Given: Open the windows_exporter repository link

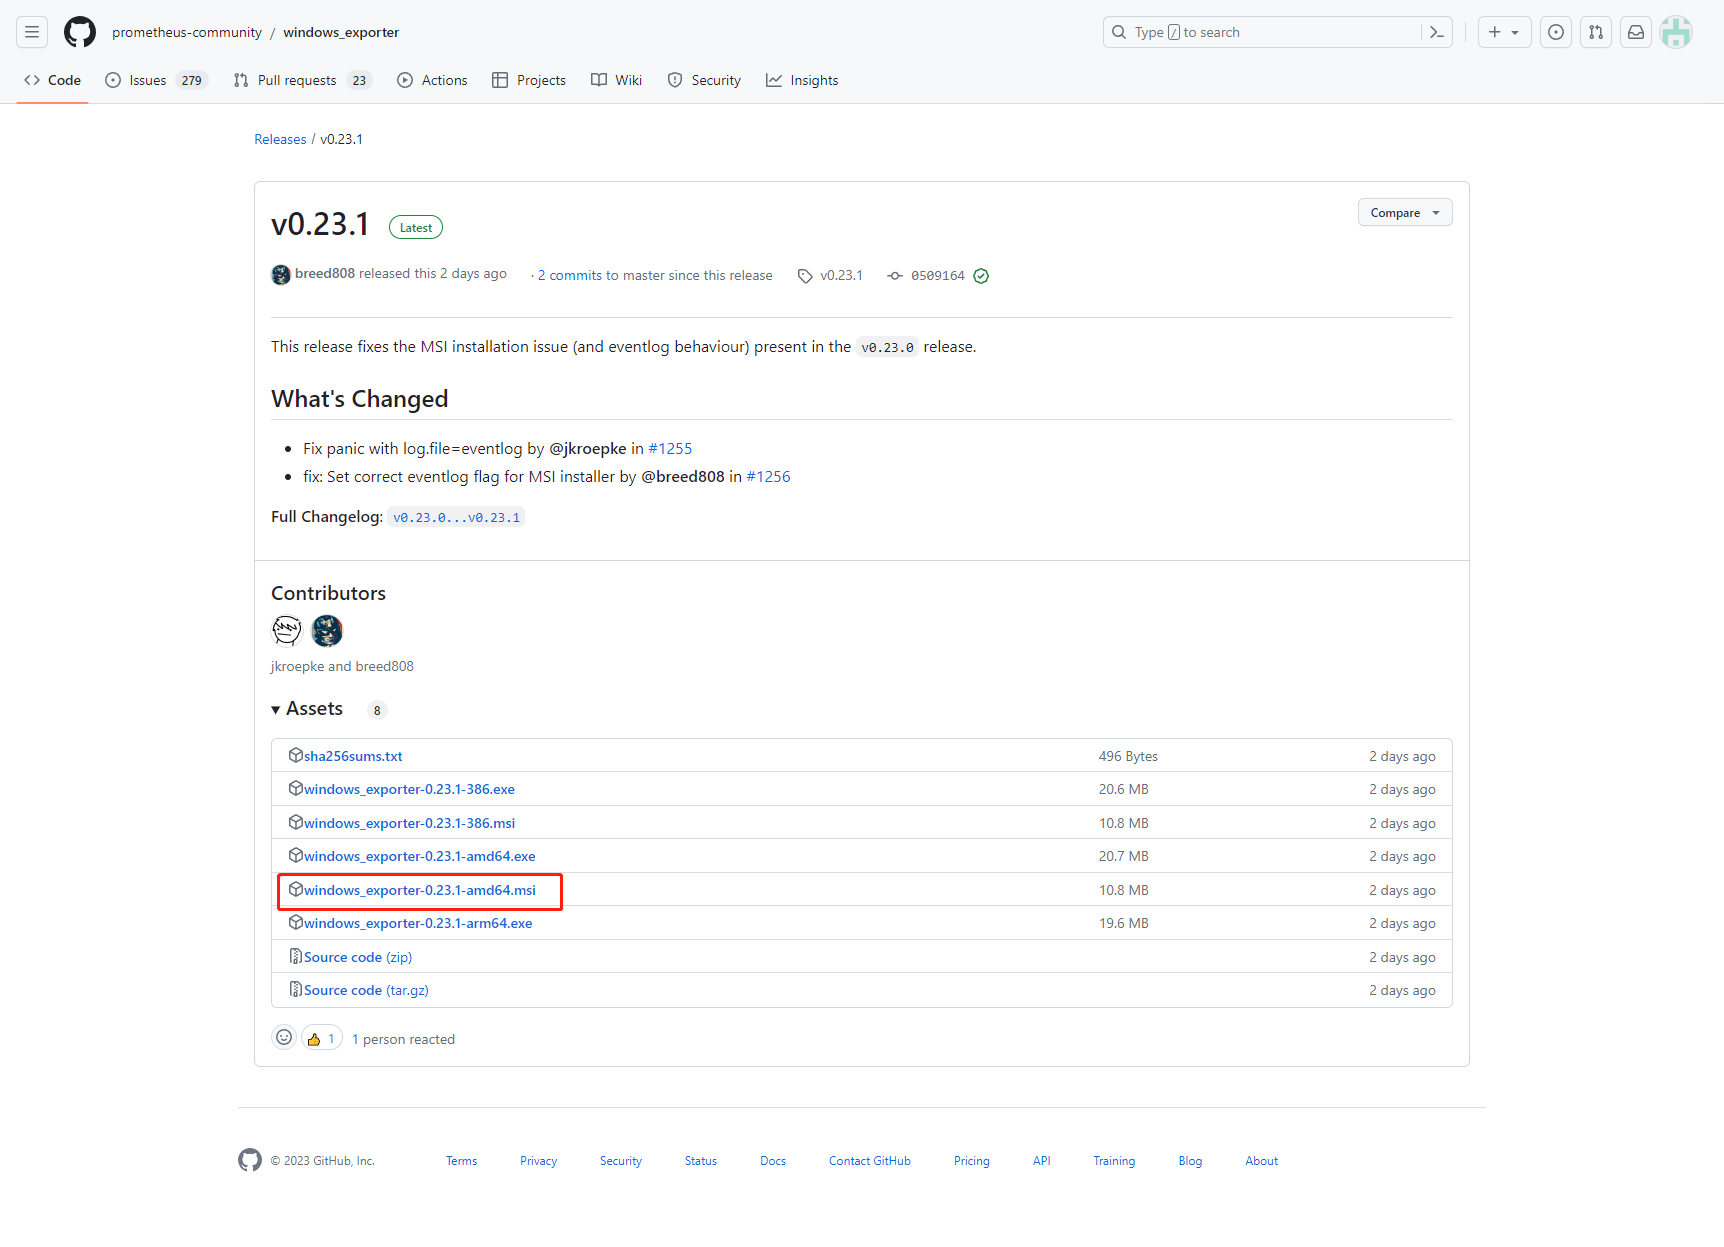Looking at the screenshot, I should [x=341, y=32].
